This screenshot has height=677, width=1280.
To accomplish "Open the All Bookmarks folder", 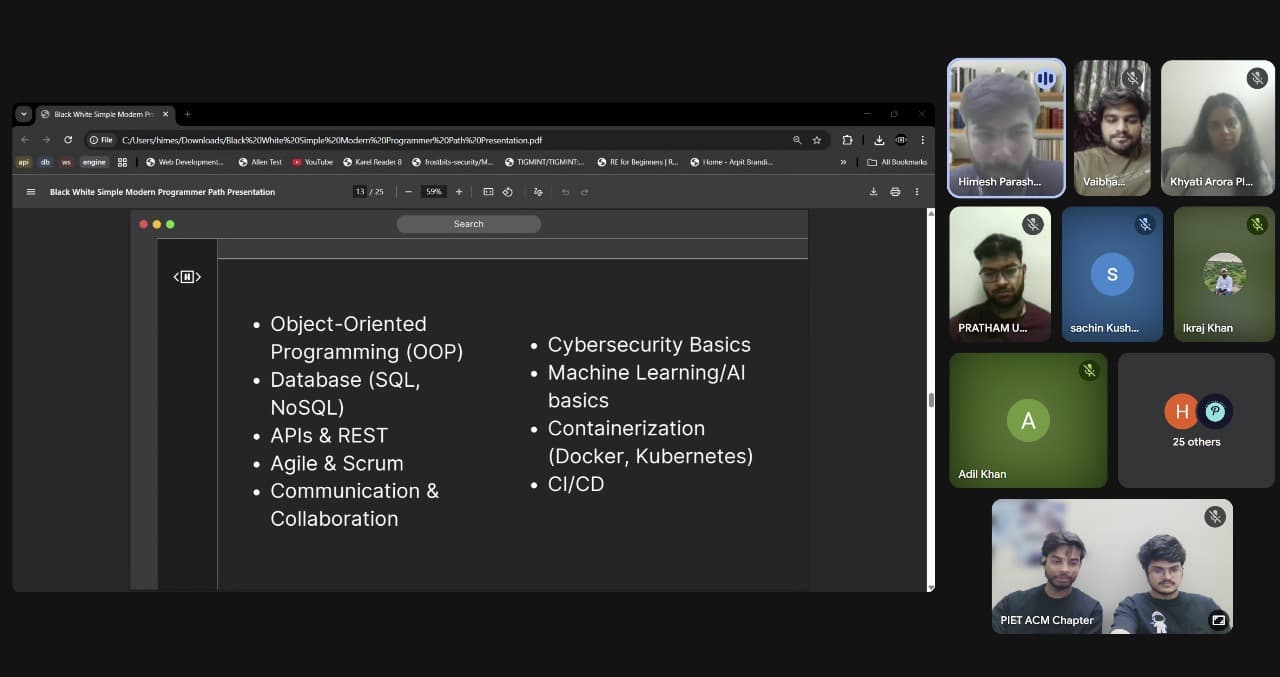I will tap(897, 162).
